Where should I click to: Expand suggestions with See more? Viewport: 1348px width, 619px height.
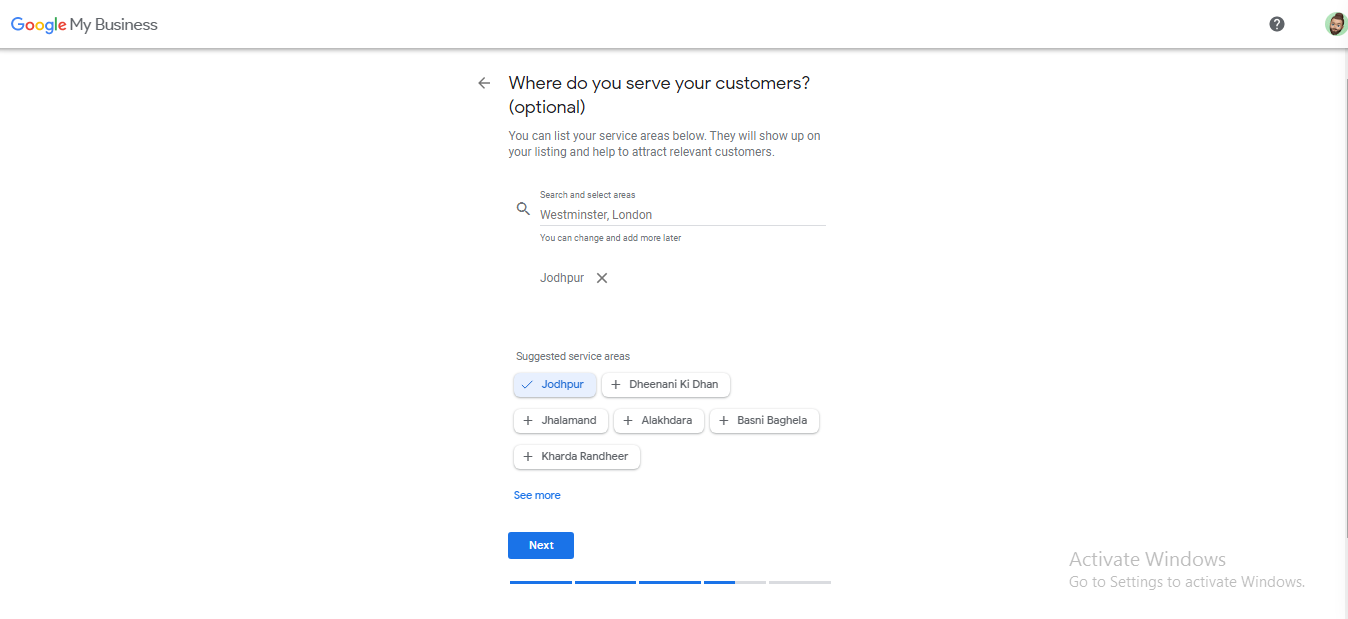537,495
